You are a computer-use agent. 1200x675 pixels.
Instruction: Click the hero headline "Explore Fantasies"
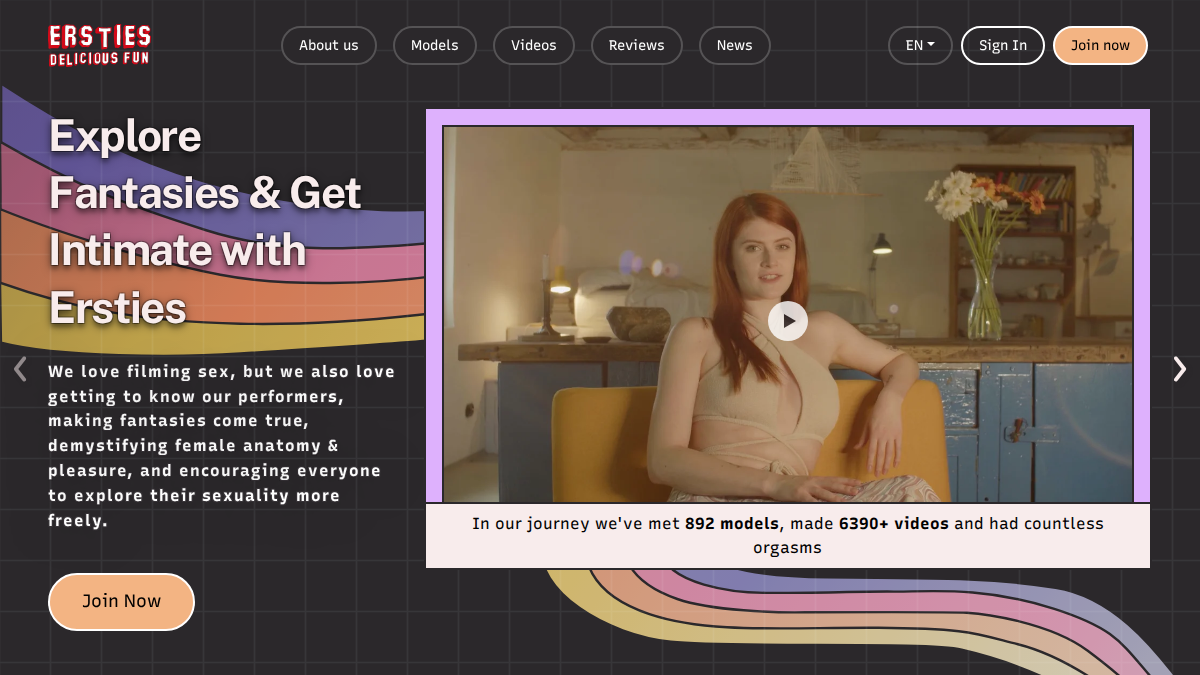pos(206,221)
